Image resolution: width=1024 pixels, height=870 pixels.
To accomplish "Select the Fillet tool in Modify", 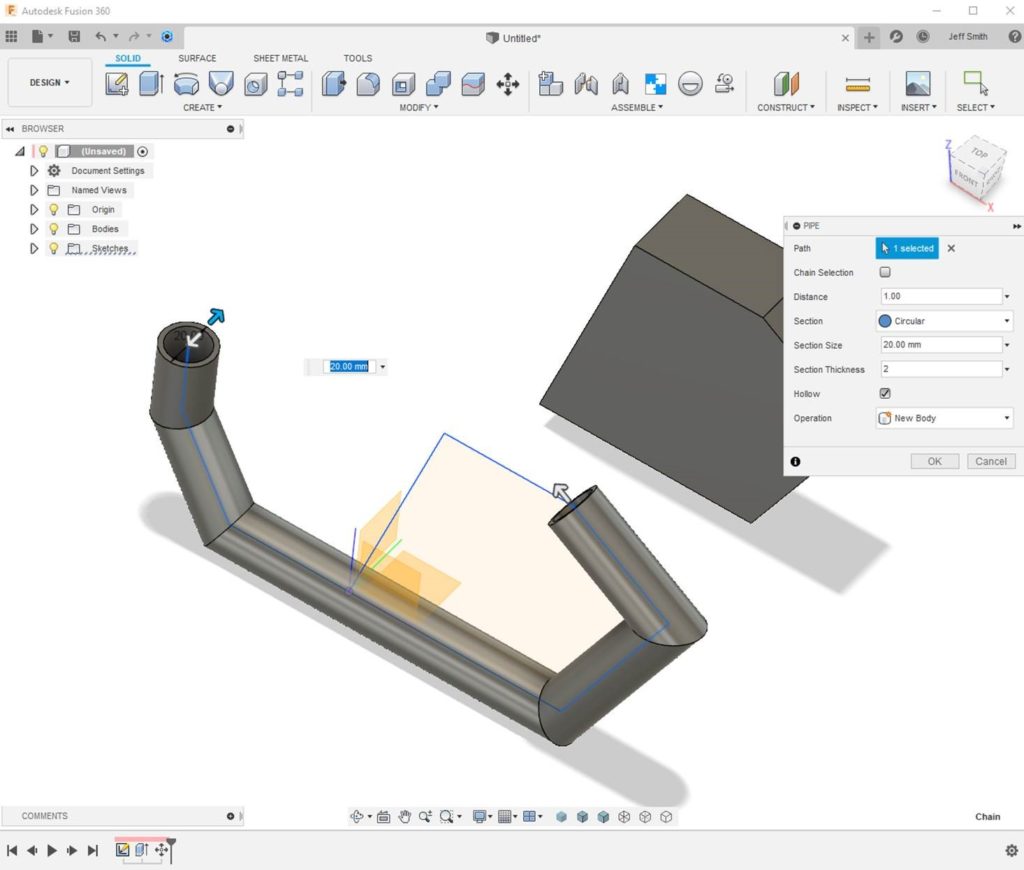I will pyautogui.click(x=368, y=84).
